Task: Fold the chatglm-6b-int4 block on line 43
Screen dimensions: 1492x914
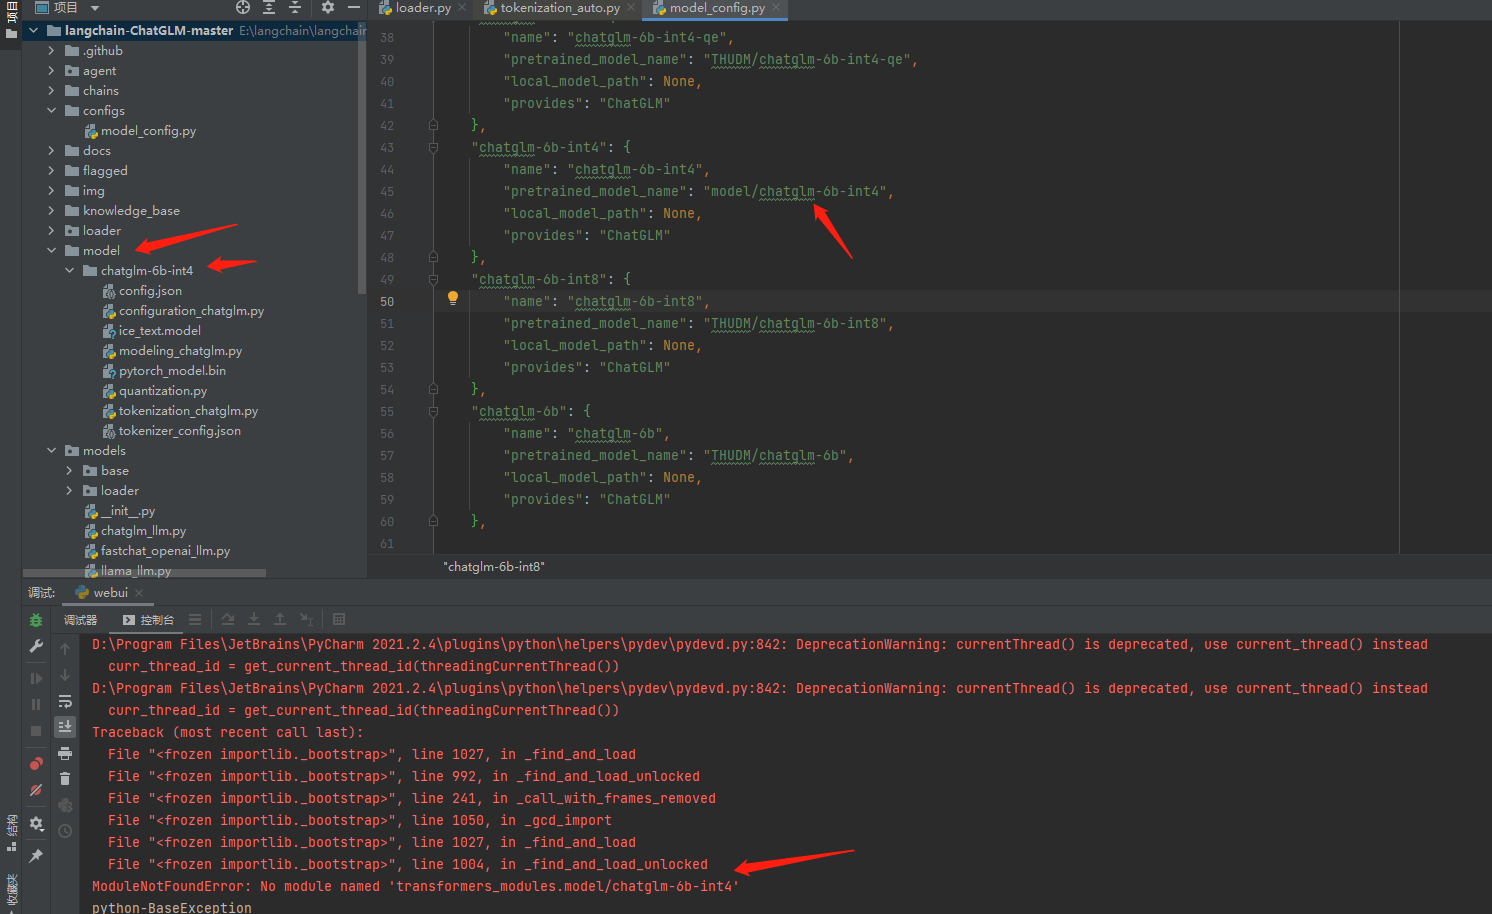Action: (433, 148)
